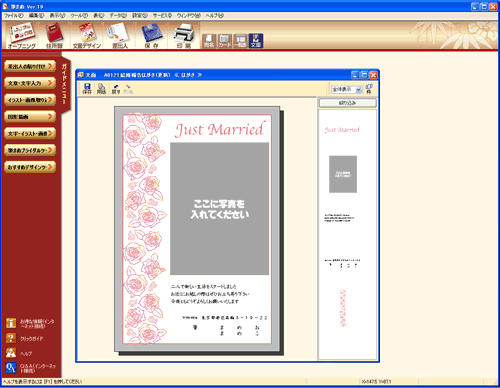This screenshot has width=500, height=388.
Task: Open the ウィンドウ(W) menu
Action: tap(189, 16)
